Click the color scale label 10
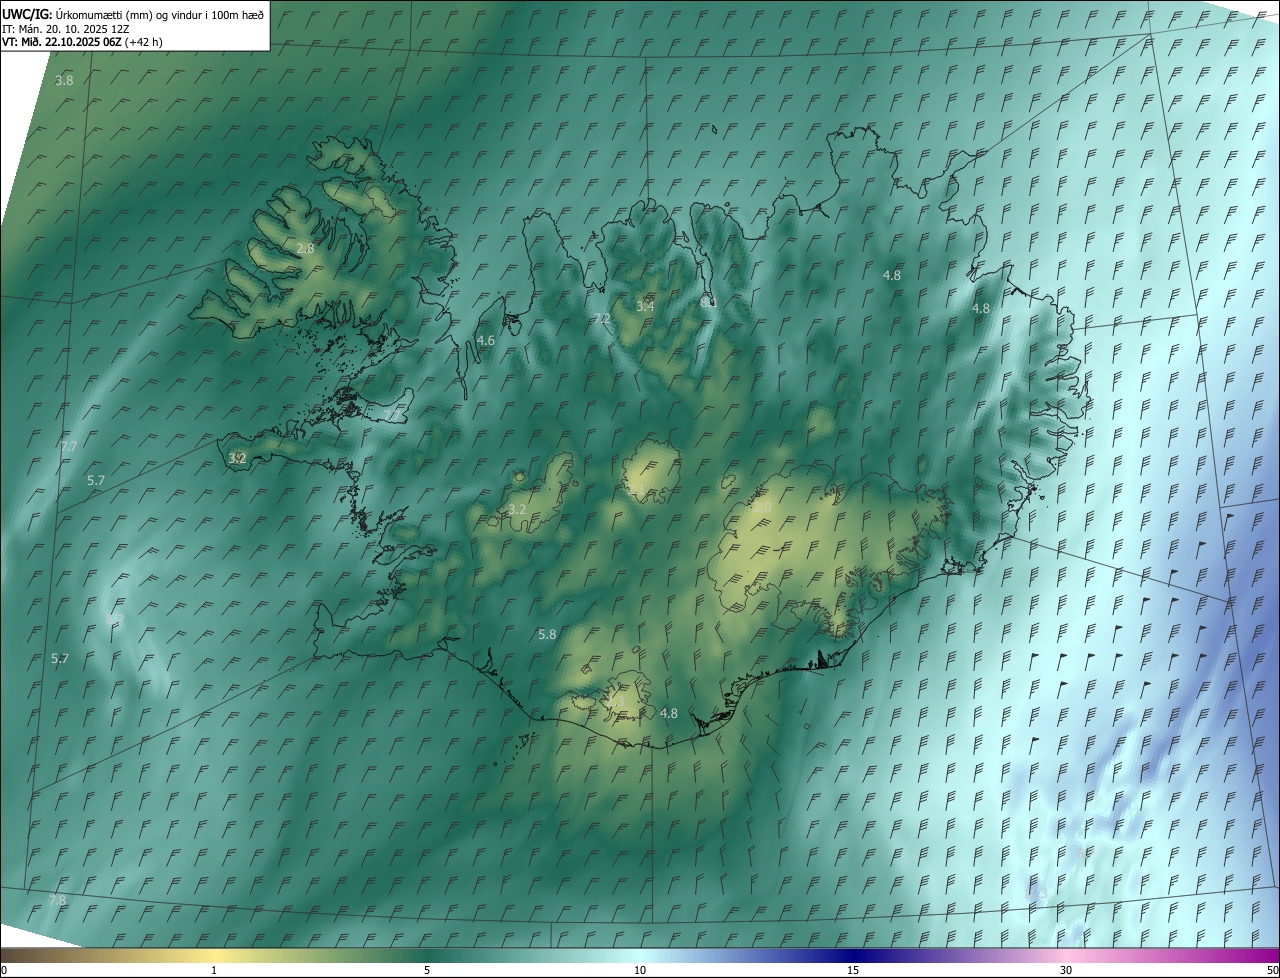Viewport: 1280px width, 978px height. click(x=640, y=970)
